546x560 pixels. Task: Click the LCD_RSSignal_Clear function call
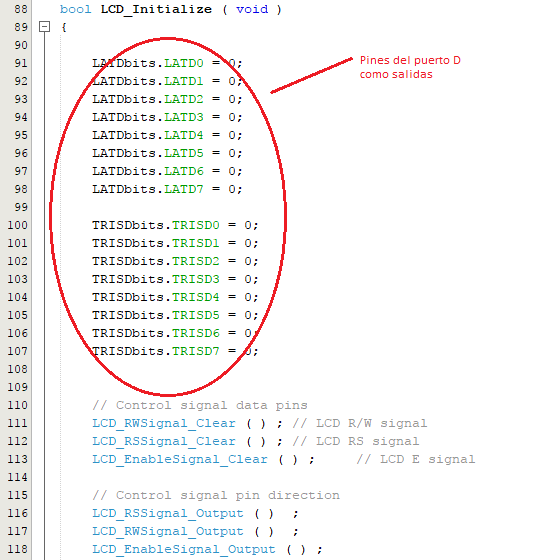click(x=164, y=441)
